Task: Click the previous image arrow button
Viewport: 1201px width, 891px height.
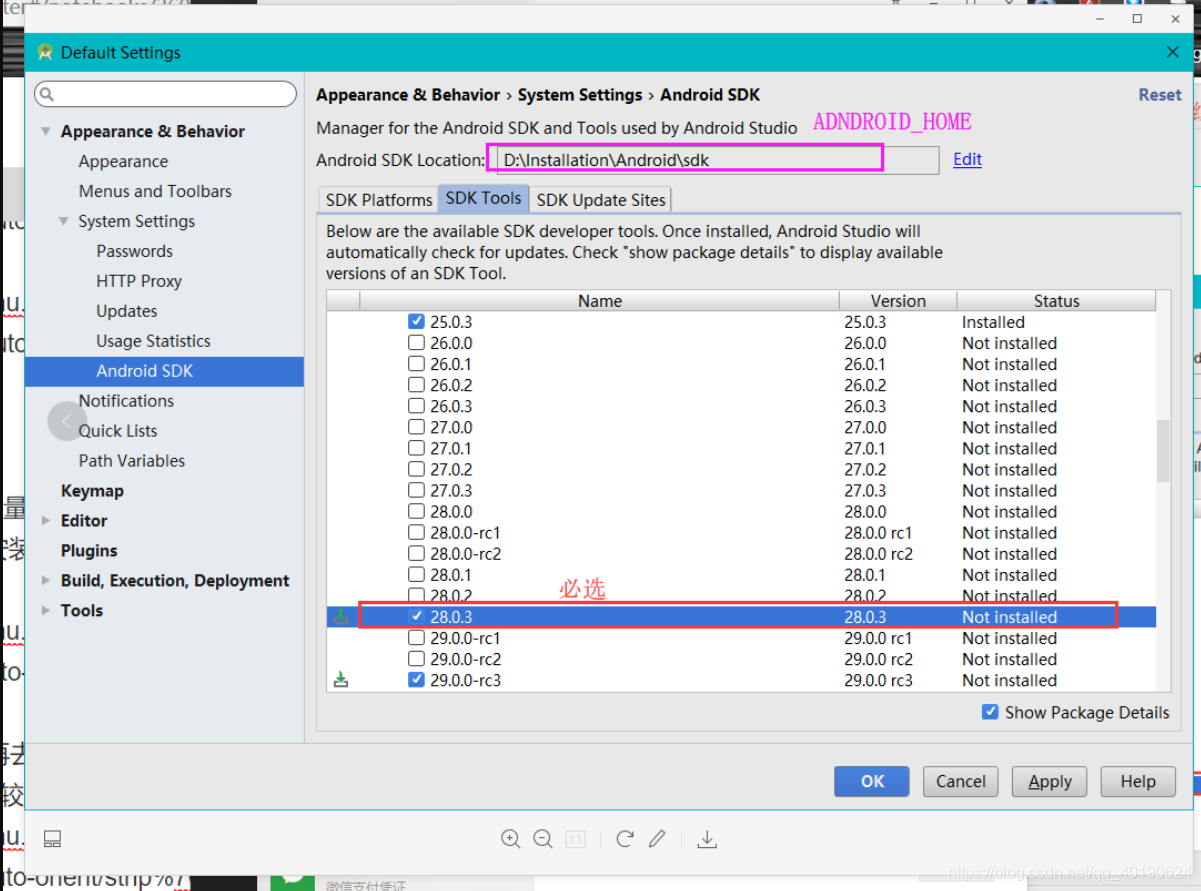Action: (x=67, y=421)
